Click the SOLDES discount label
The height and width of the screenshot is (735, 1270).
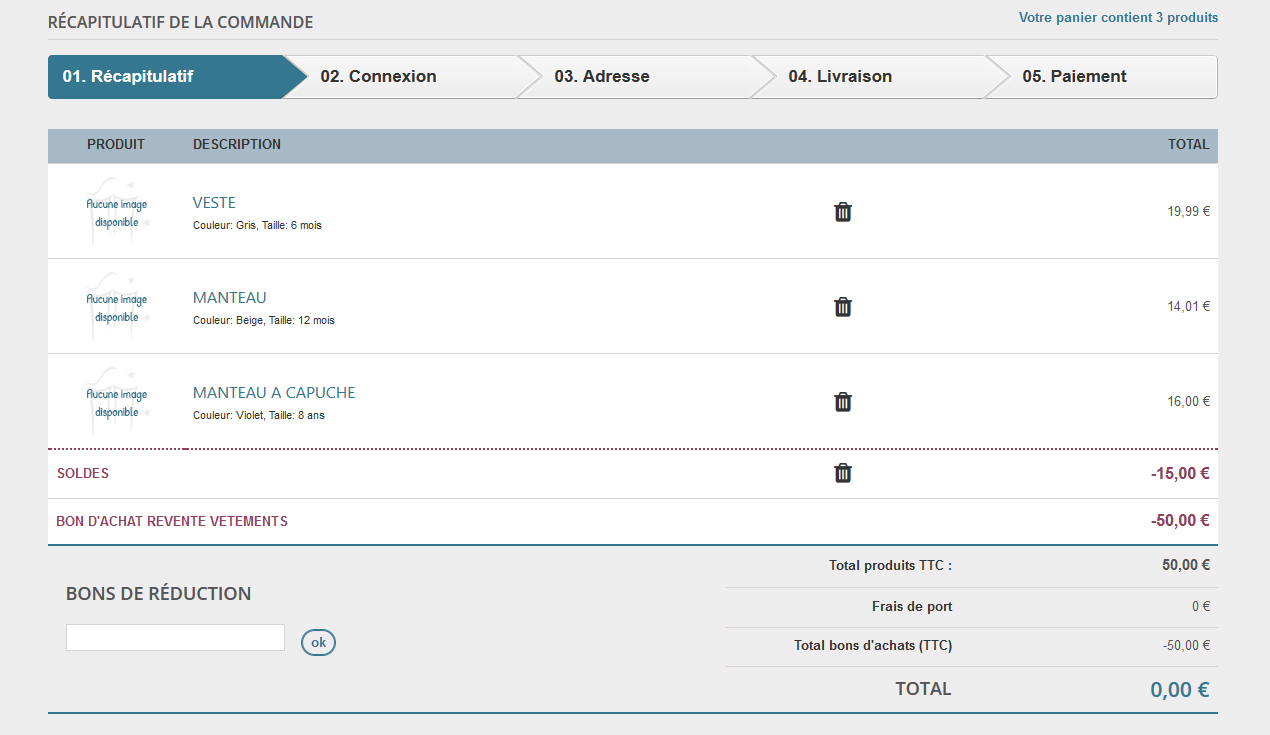click(x=83, y=473)
